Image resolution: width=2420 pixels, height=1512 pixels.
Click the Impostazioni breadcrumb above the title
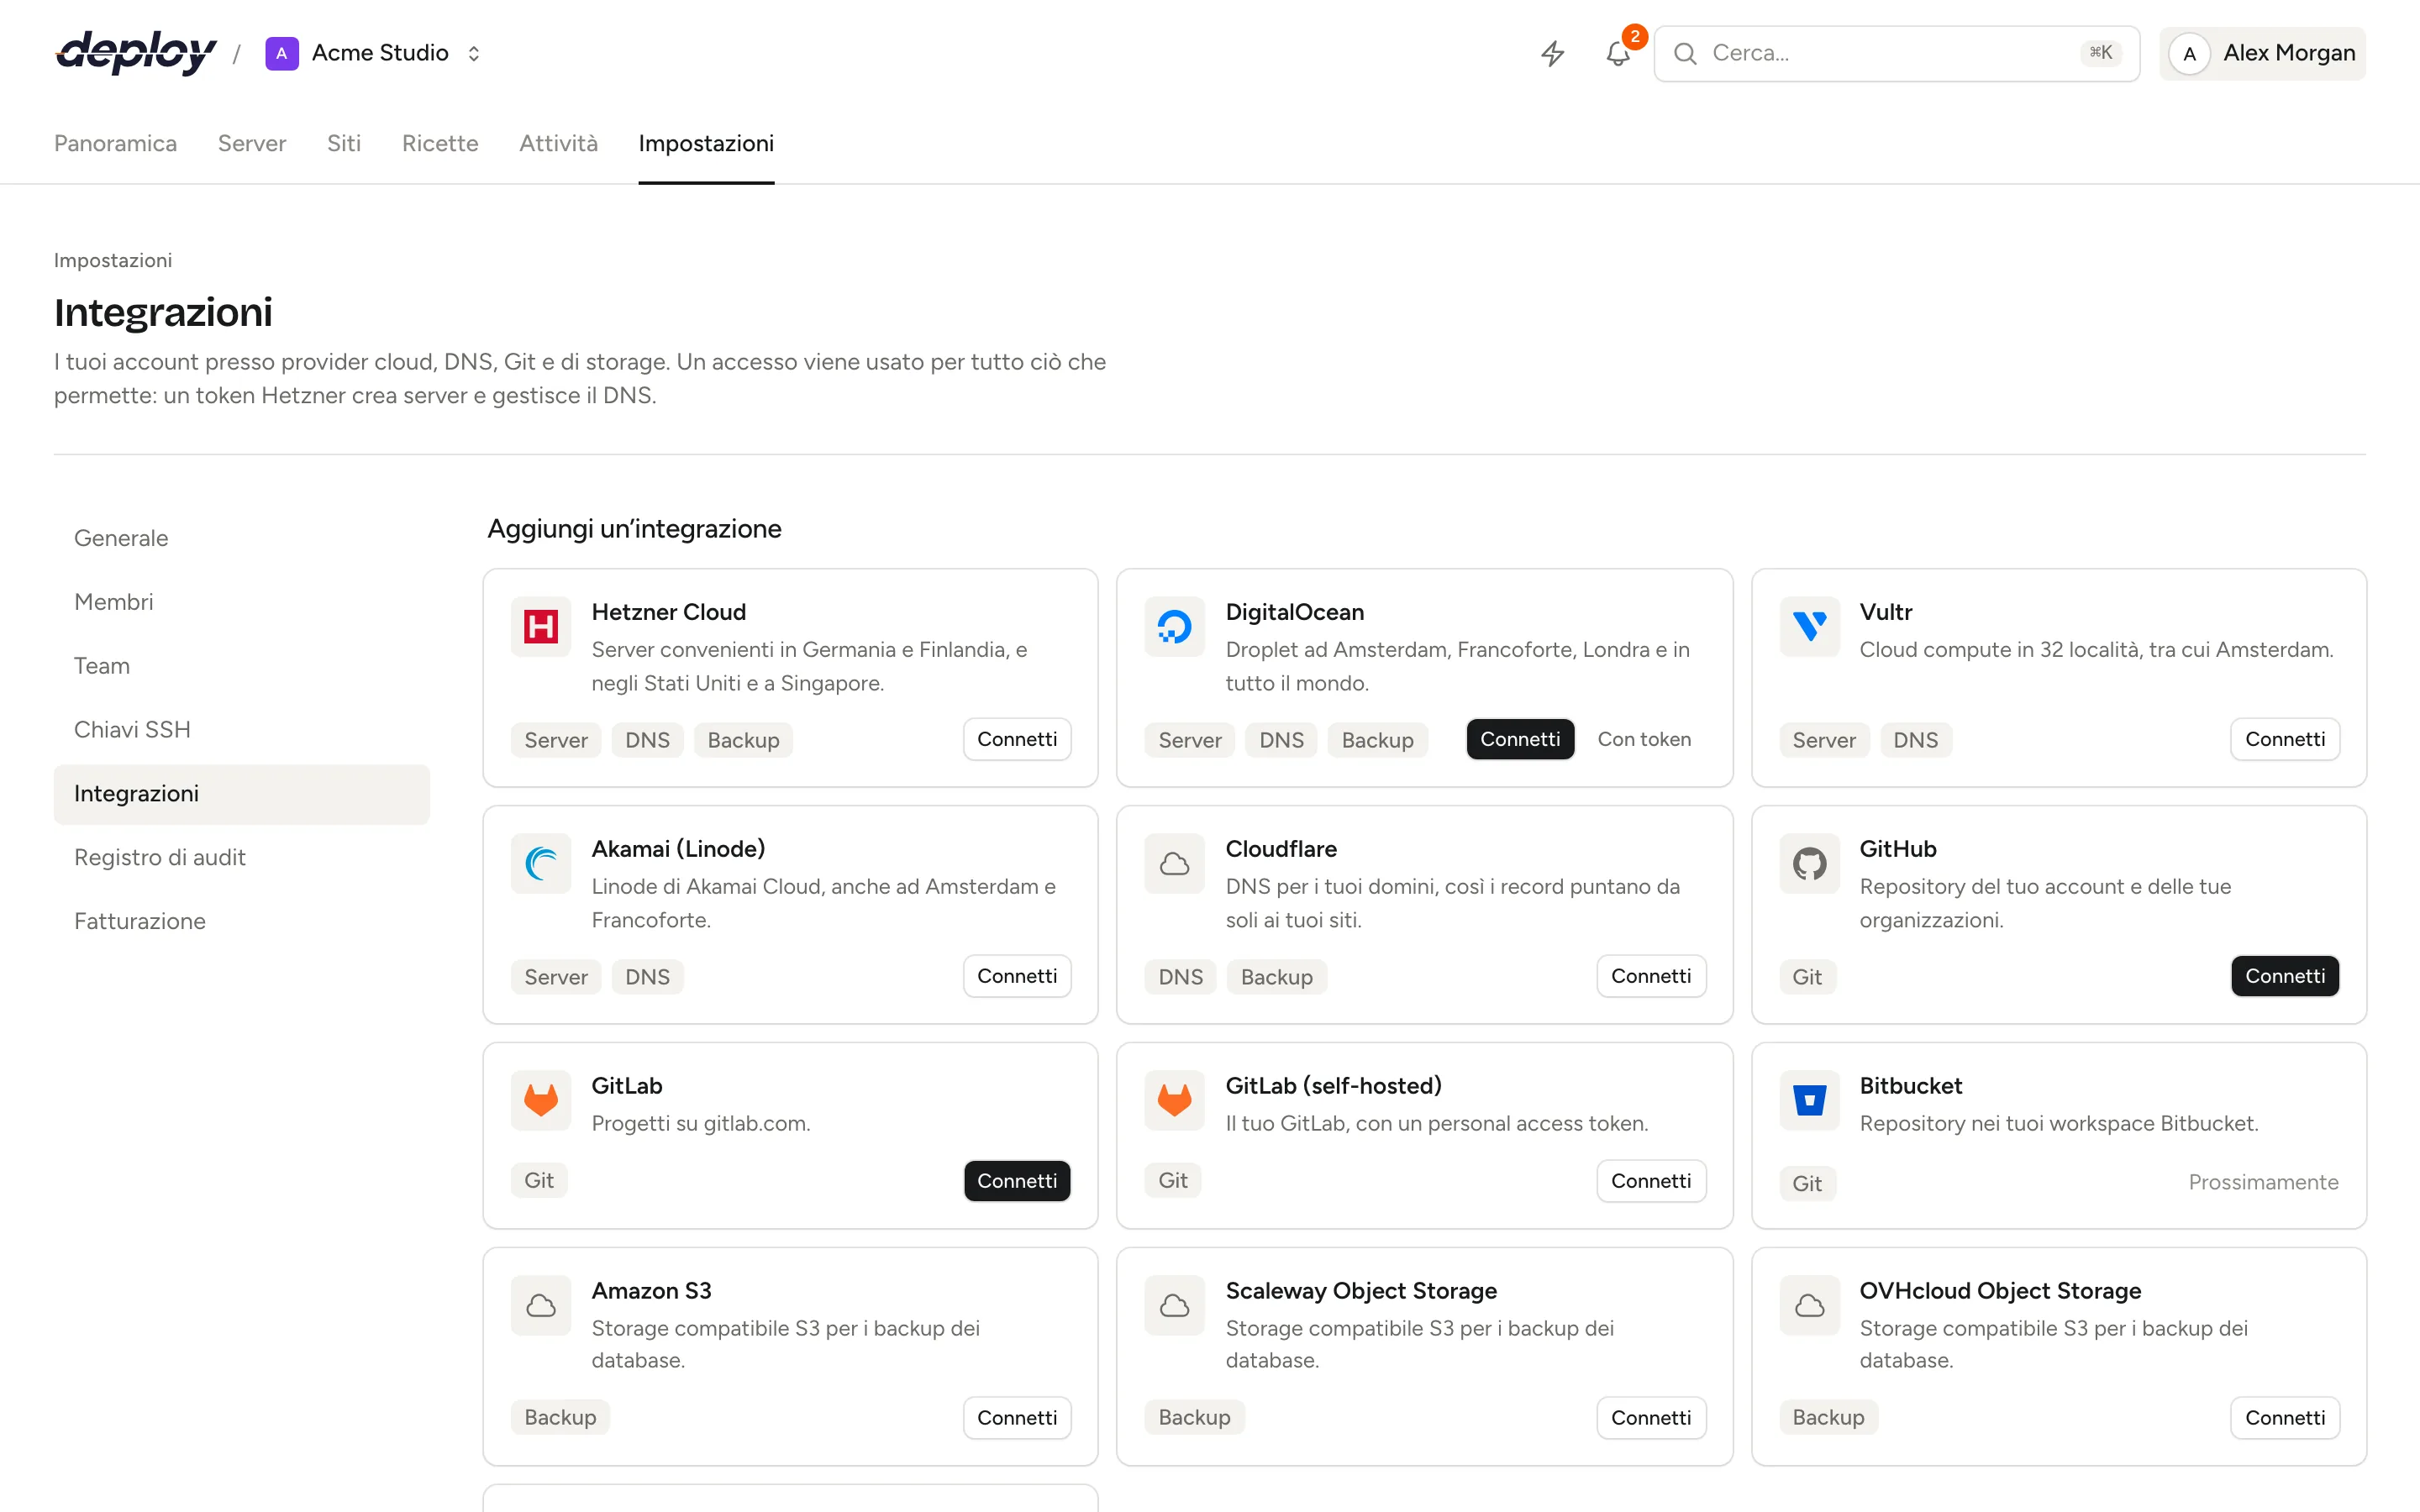(x=113, y=260)
